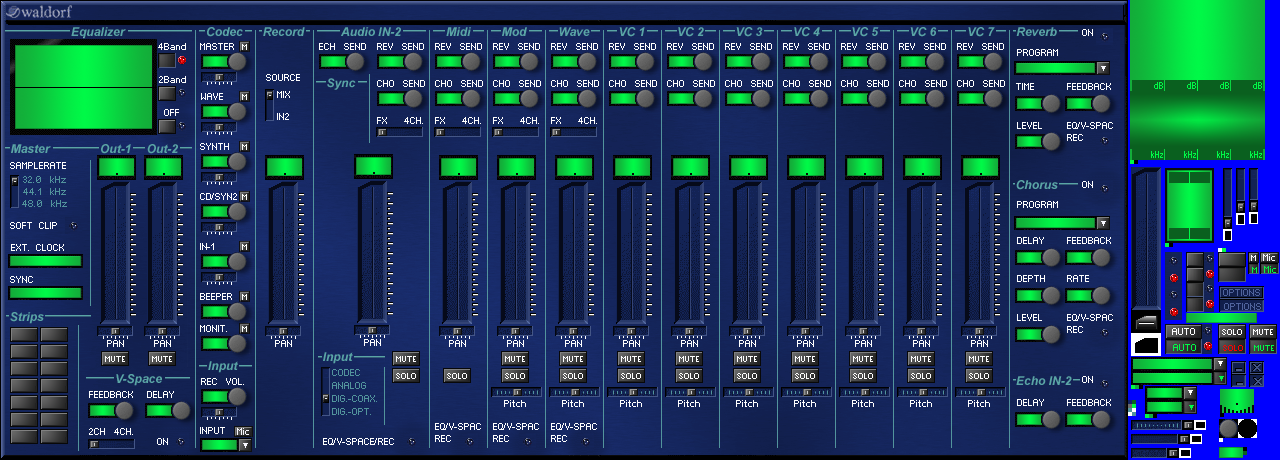Viewport: 1280px width, 460px height.
Task: Enable the 4Band equalizer button
Action: pos(166,62)
